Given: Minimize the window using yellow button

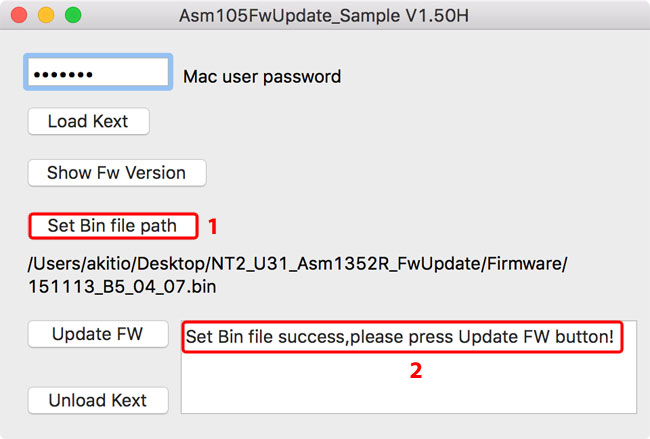Looking at the screenshot, I should point(46,16).
